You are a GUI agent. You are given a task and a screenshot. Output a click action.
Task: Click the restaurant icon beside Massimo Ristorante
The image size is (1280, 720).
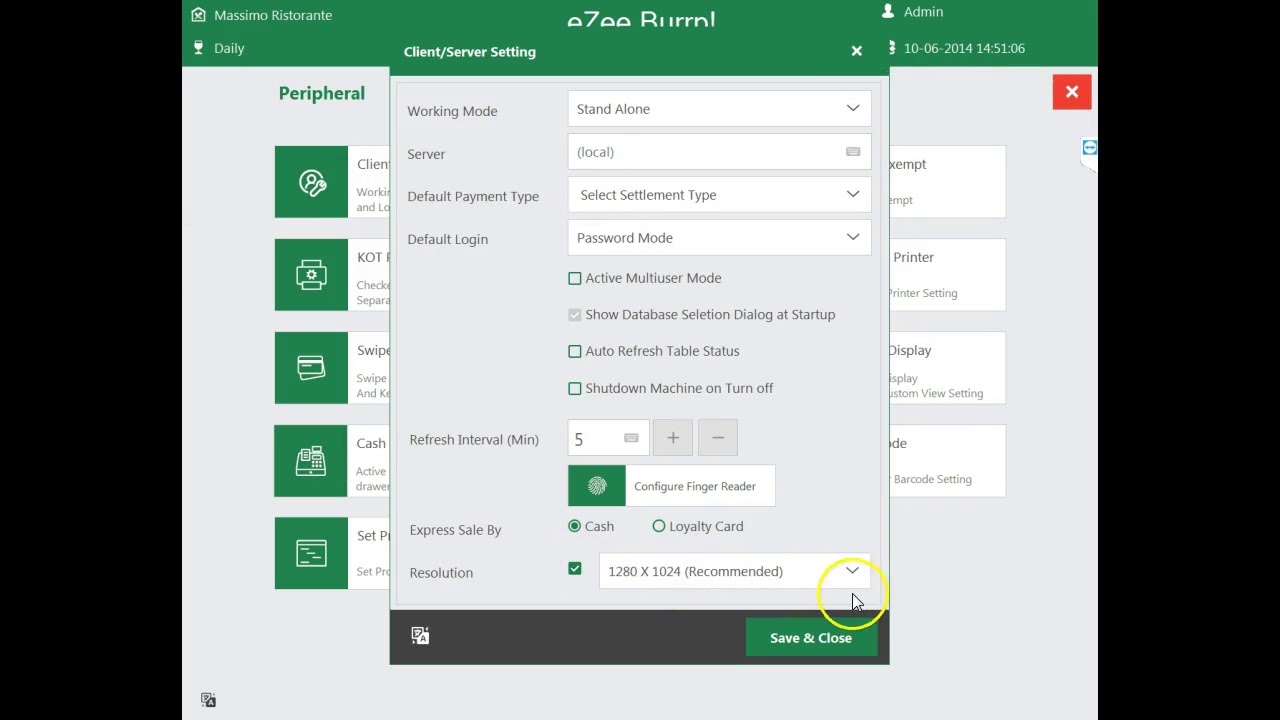tap(198, 15)
